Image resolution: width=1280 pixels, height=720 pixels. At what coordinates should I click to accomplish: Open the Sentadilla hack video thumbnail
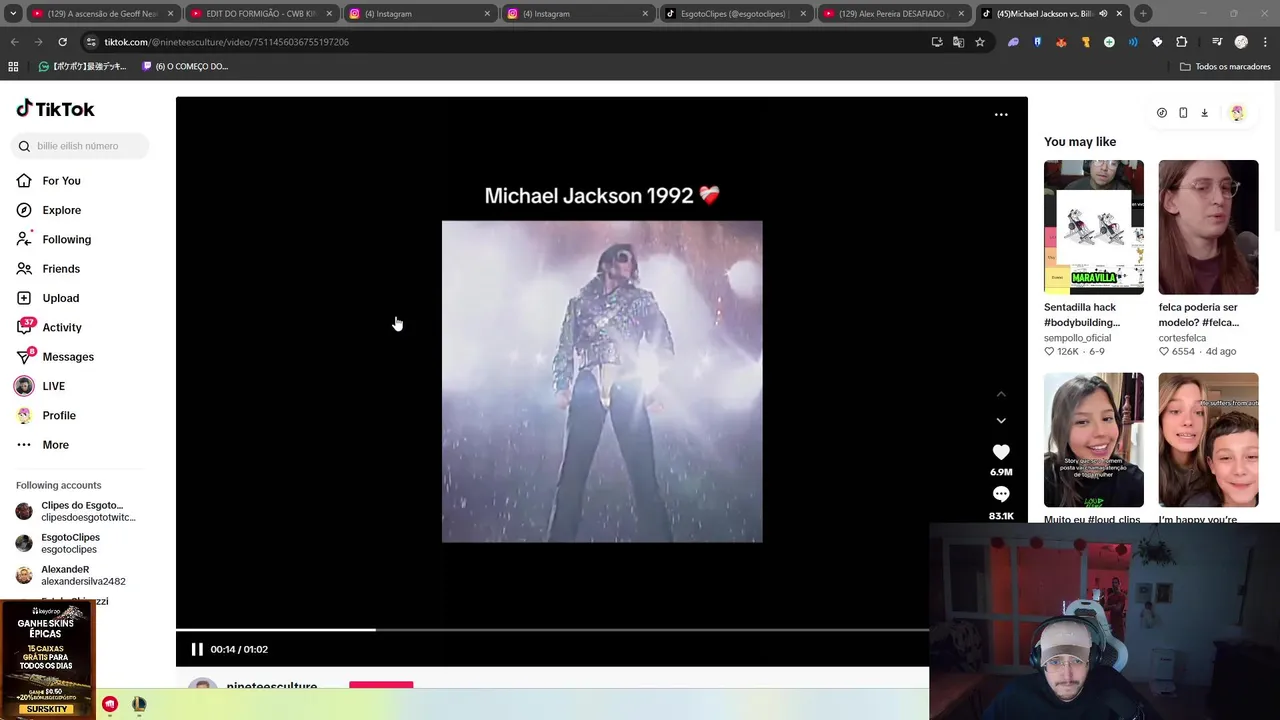[1094, 227]
